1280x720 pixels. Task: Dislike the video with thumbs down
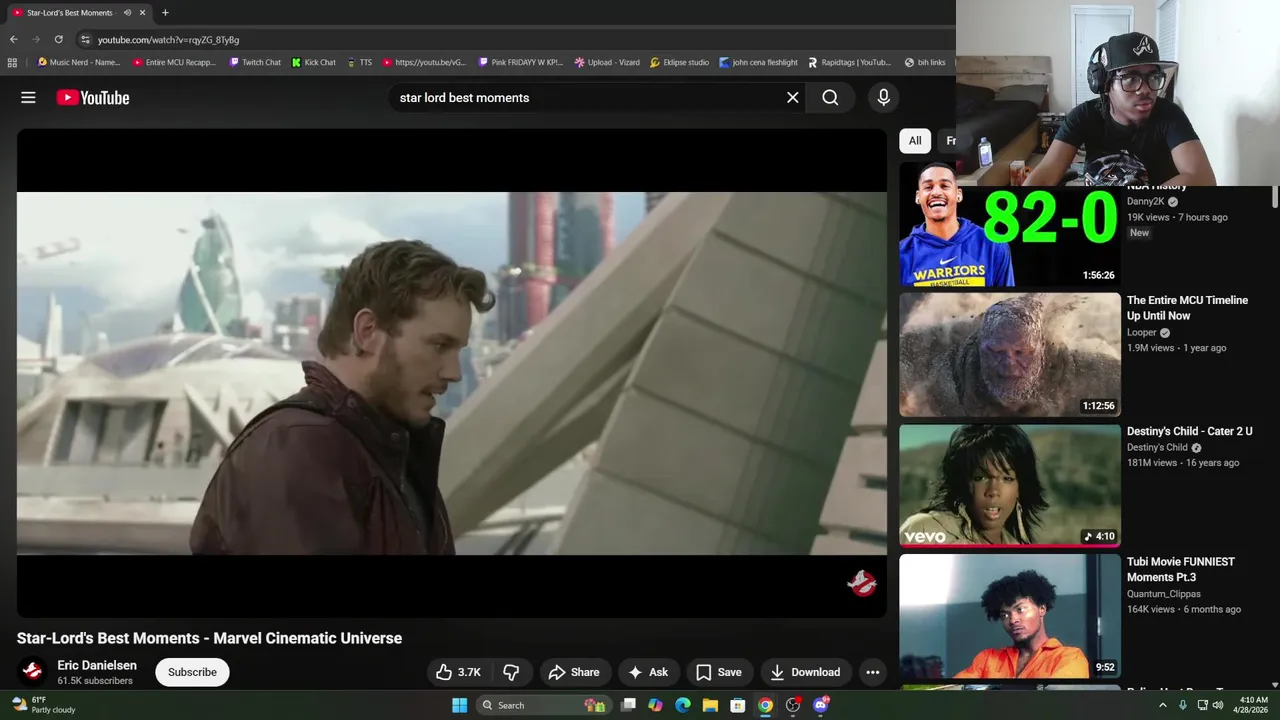tap(511, 672)
